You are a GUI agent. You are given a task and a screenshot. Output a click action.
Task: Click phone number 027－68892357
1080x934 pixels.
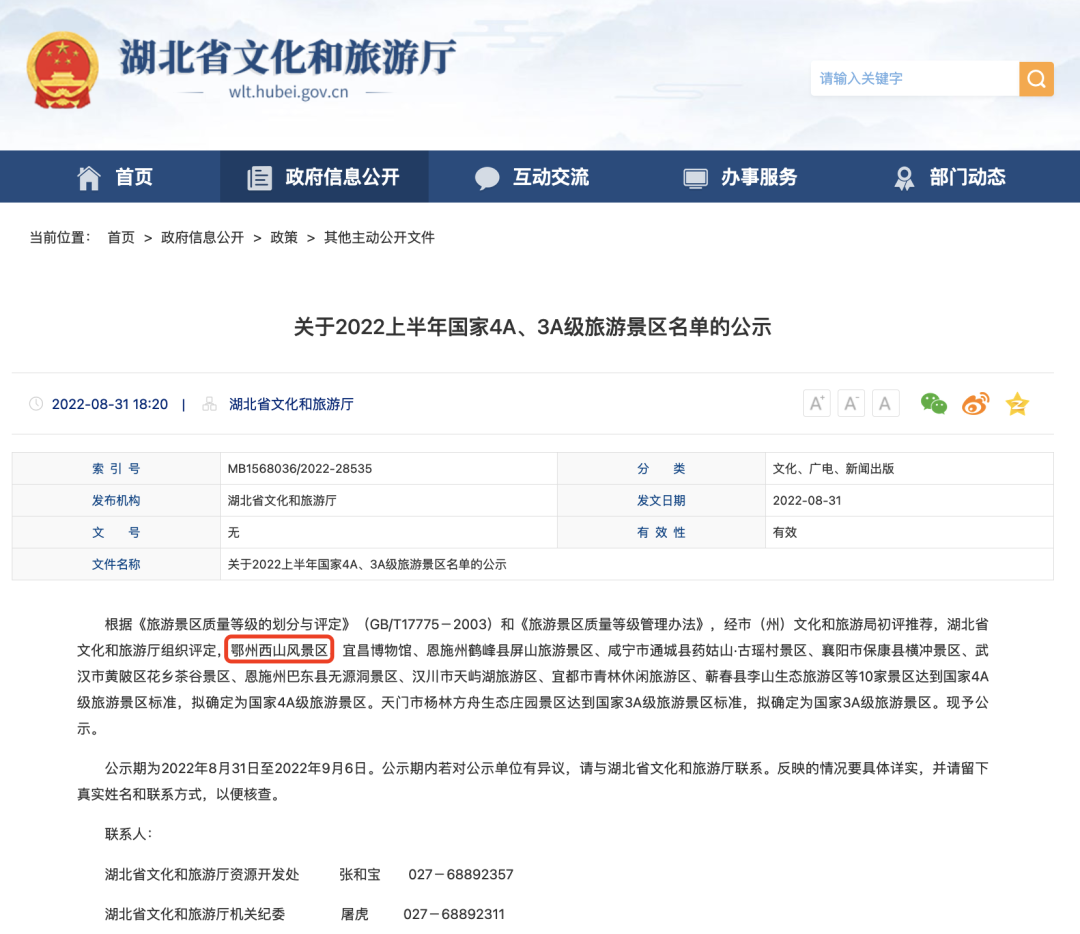click(461, 874)
